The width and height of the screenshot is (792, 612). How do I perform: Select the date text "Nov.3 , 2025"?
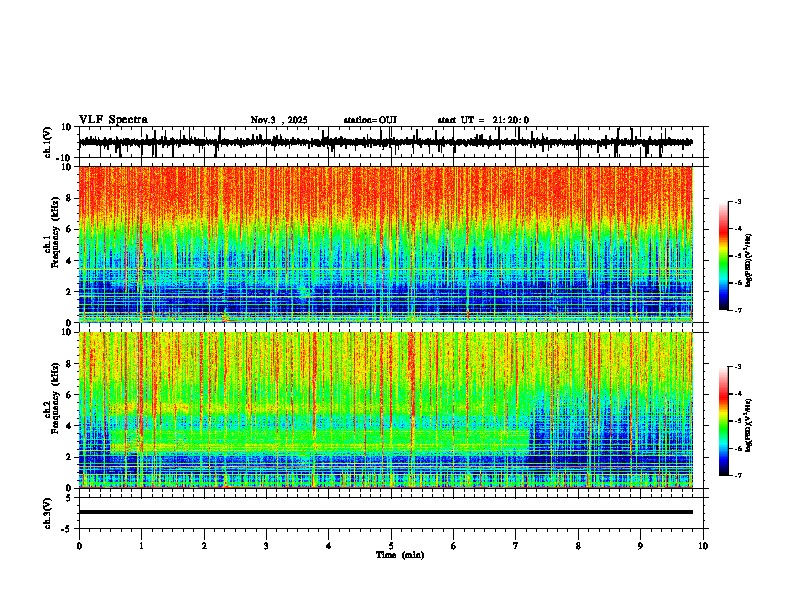tap(279, 120)
